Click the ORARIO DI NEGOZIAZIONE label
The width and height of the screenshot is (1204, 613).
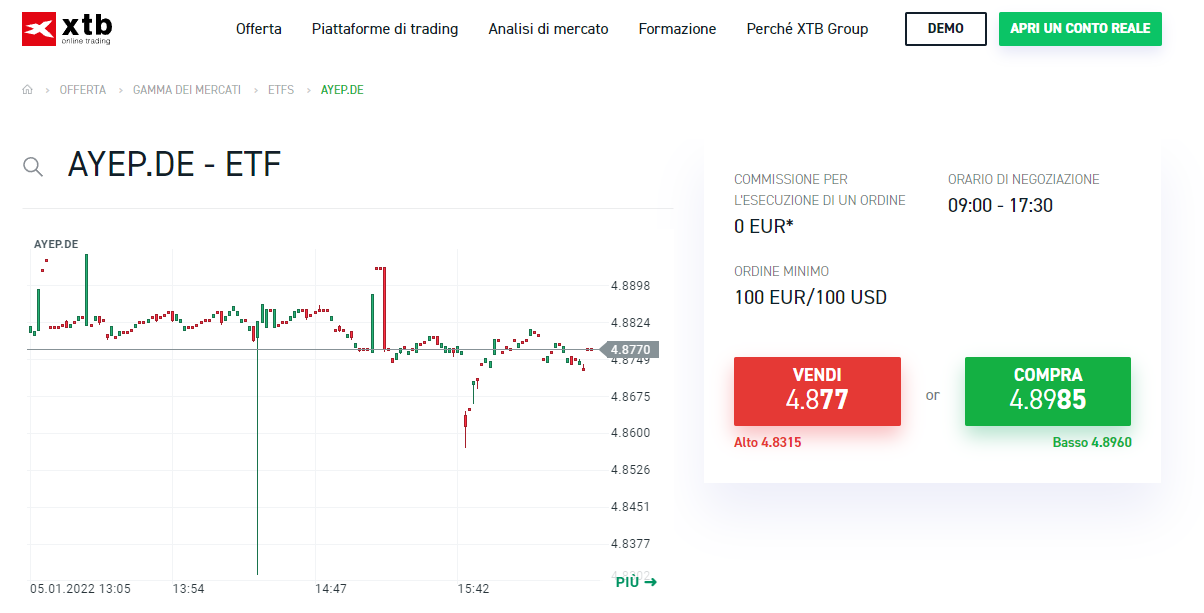(x=1024, y=180)
